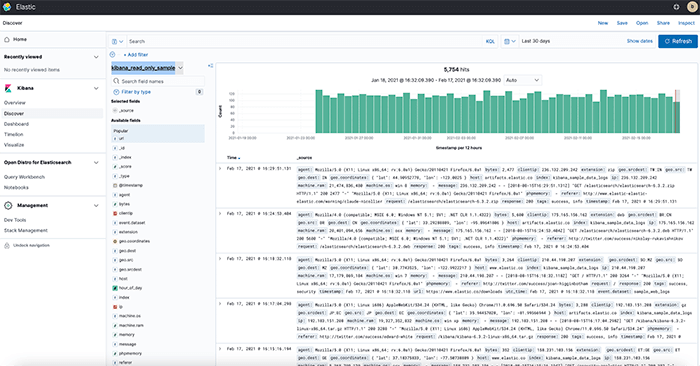The width and height of the screenshot is (700, 366).
Task: Click Share in the top menu
Action: [663, 23]
